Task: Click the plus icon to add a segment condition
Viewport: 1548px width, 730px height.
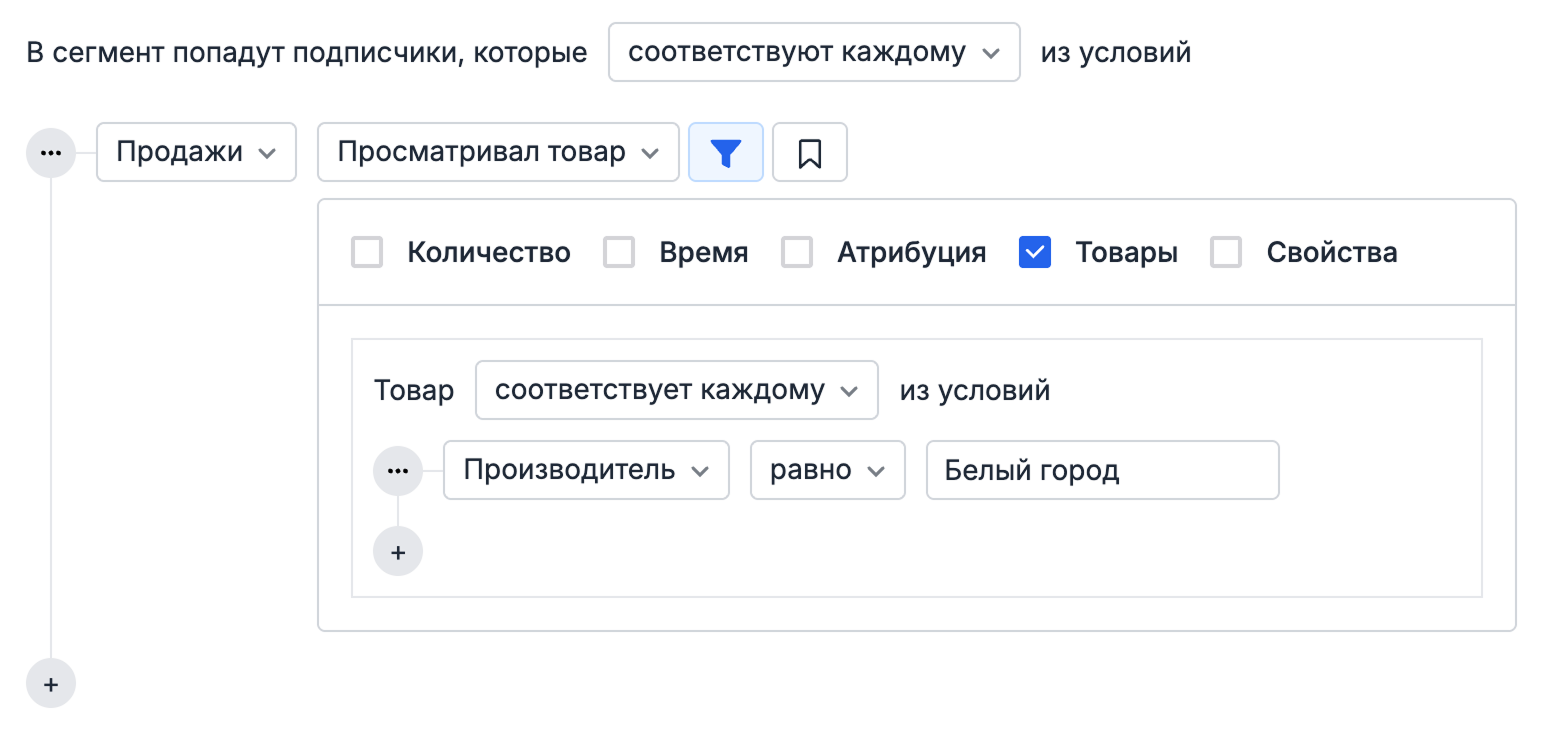Action: coord(50,684)
